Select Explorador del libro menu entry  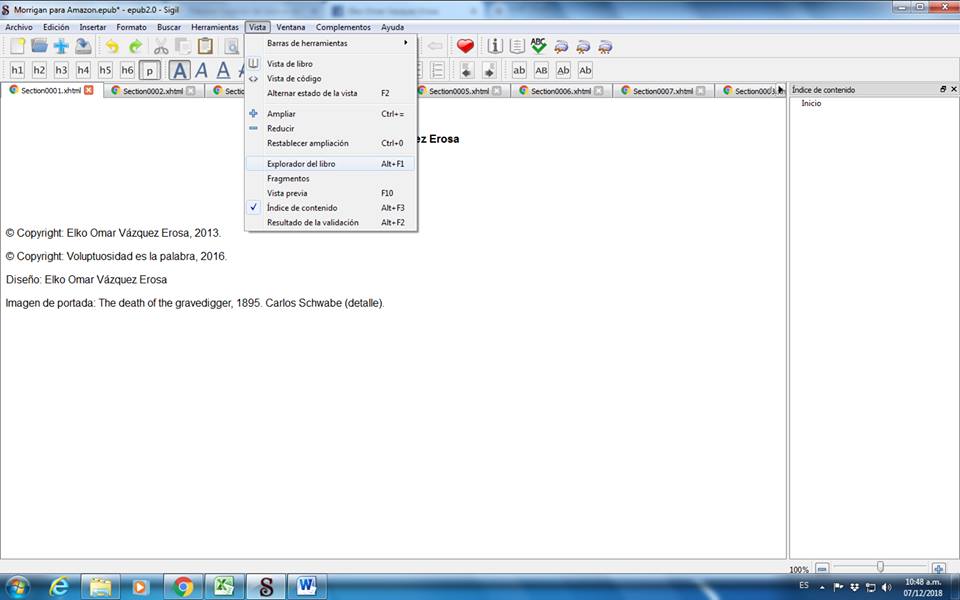(301, 163)
